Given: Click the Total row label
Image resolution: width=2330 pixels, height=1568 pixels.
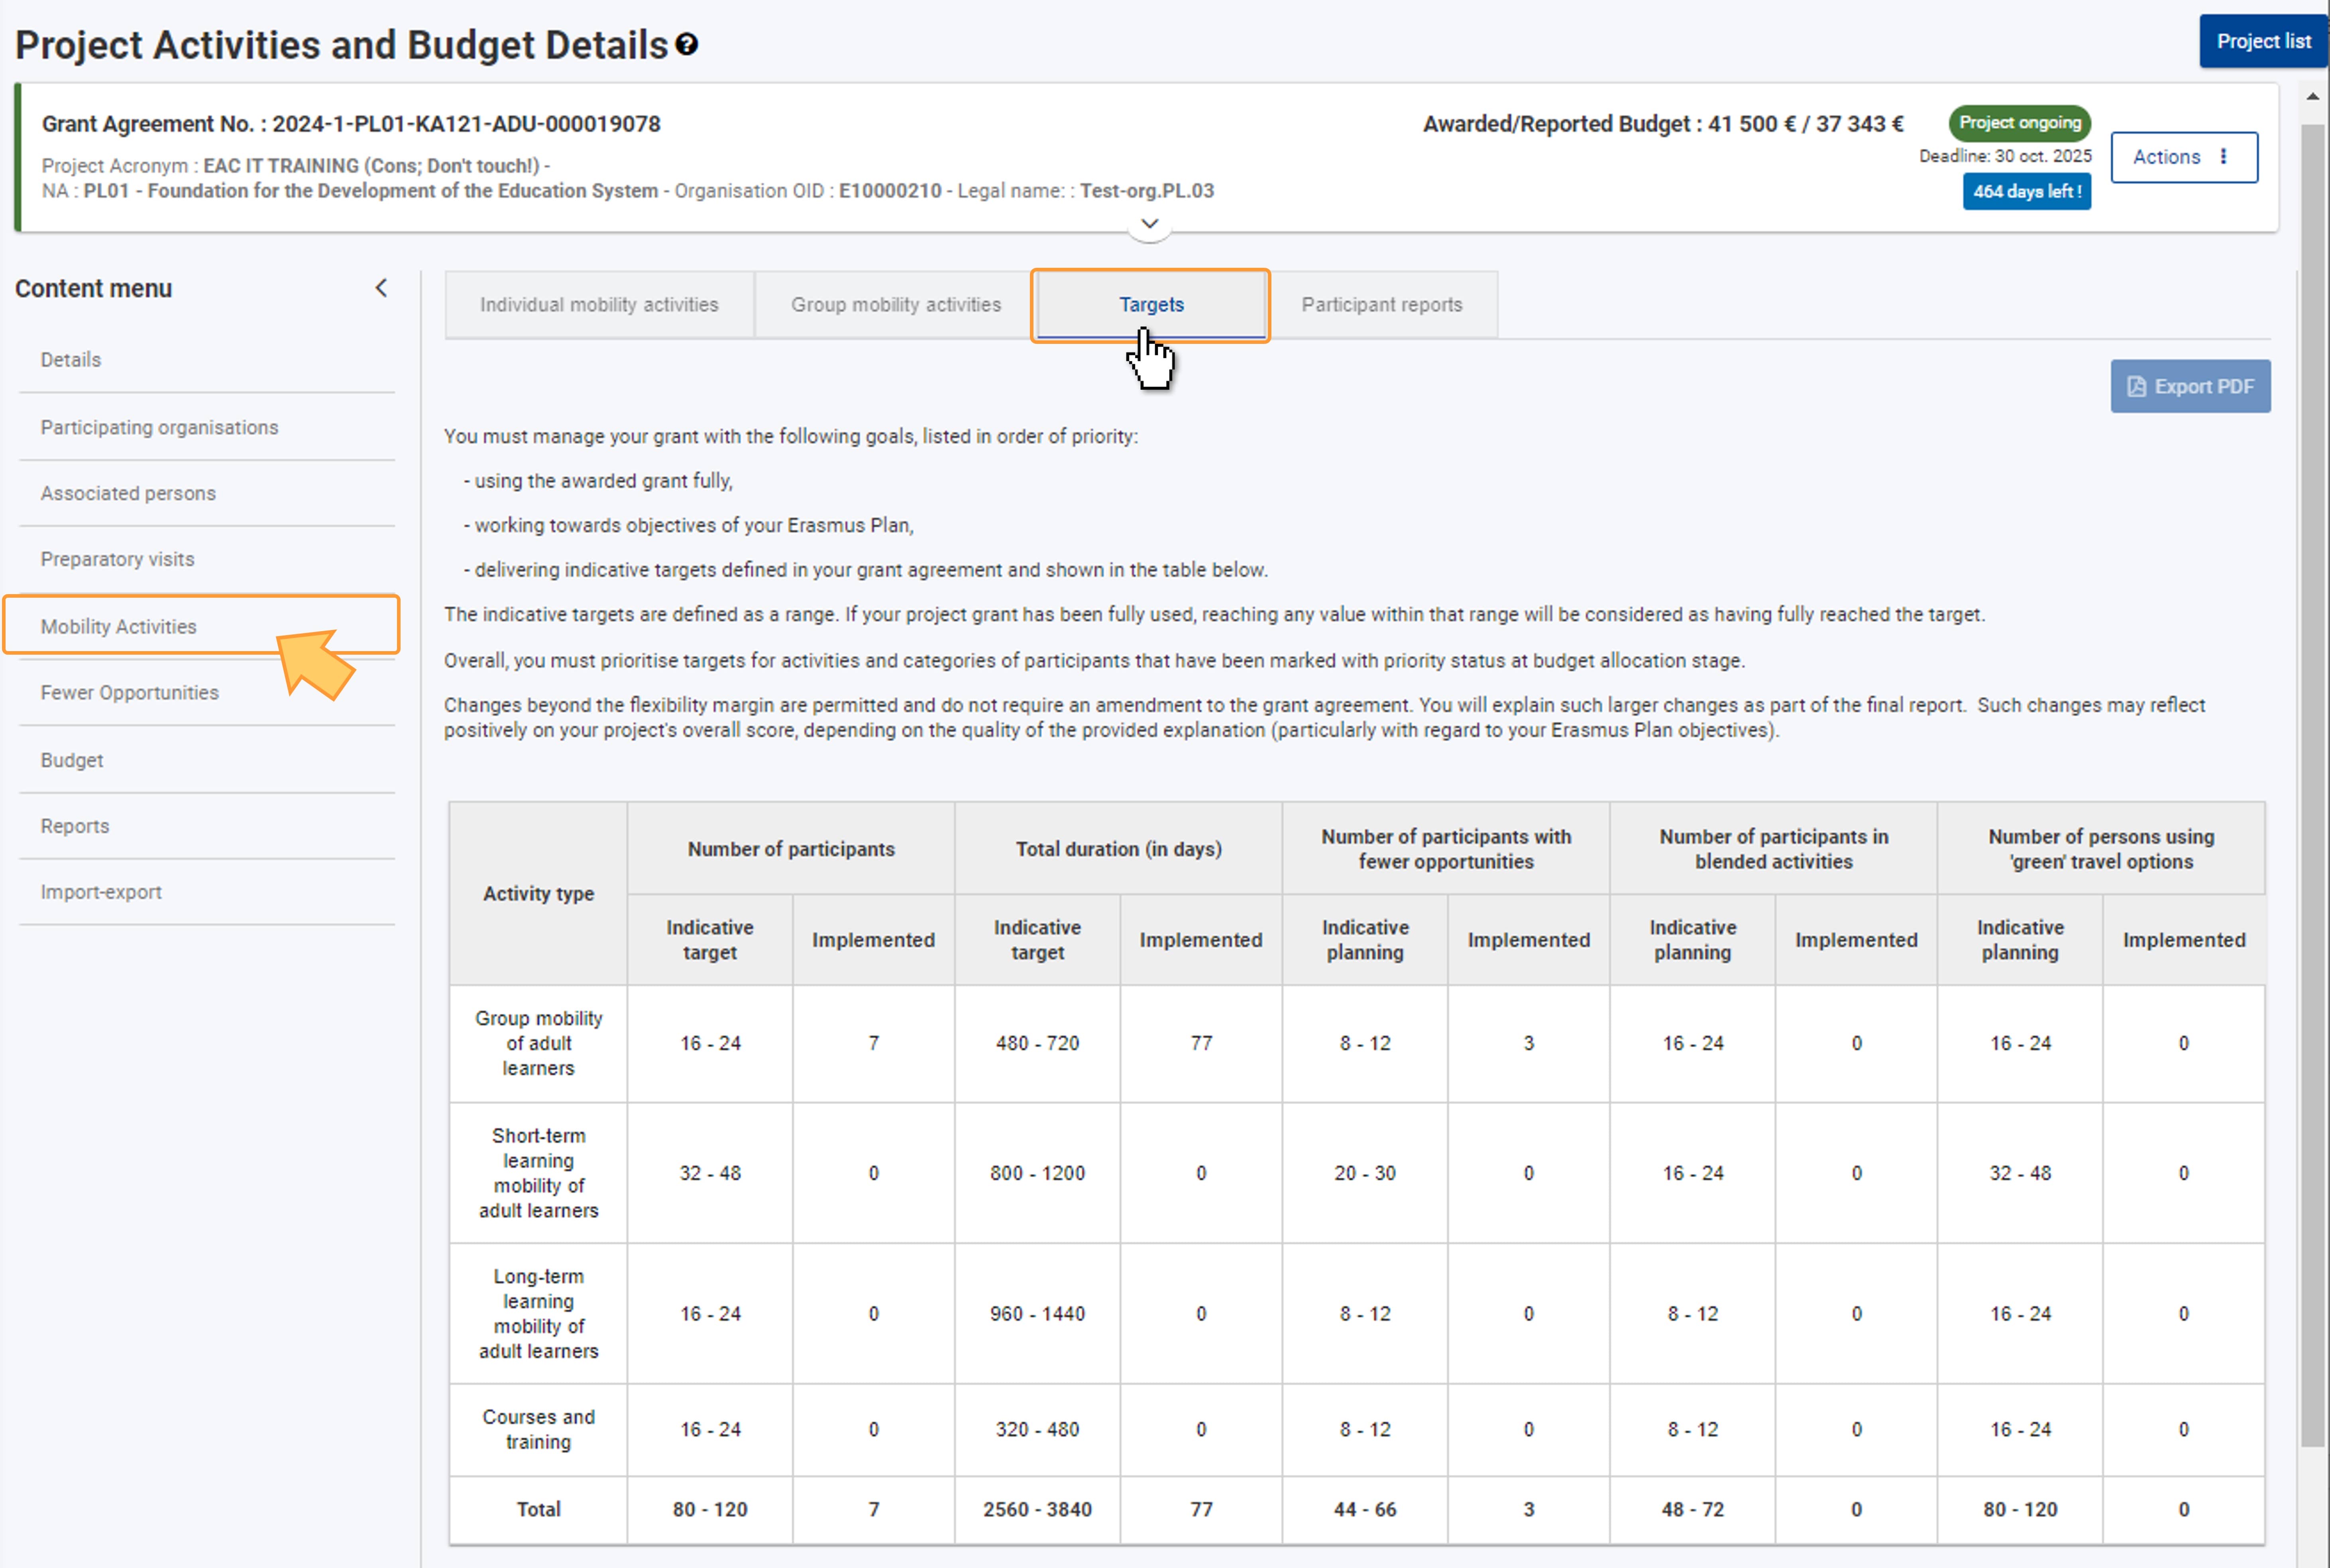Looking at the screenshot, I should pyautogui.click(x=538, y=1509).
